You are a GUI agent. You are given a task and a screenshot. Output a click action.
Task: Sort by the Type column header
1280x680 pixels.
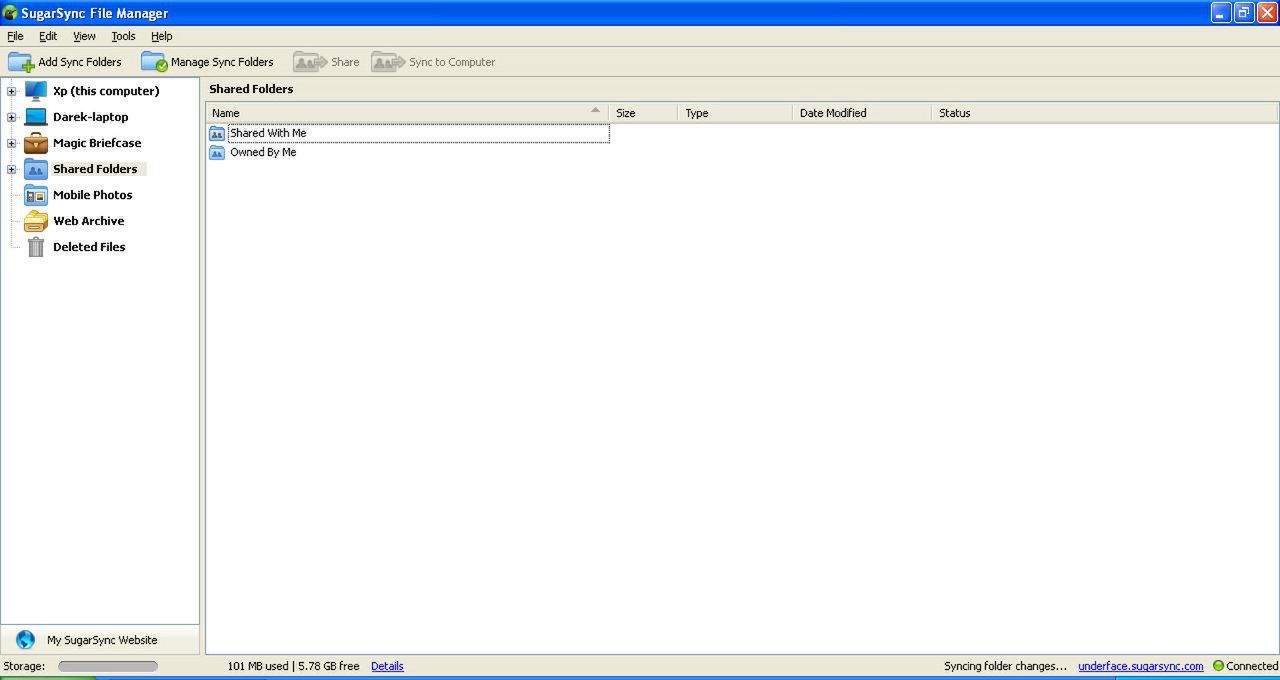point(735,113)
